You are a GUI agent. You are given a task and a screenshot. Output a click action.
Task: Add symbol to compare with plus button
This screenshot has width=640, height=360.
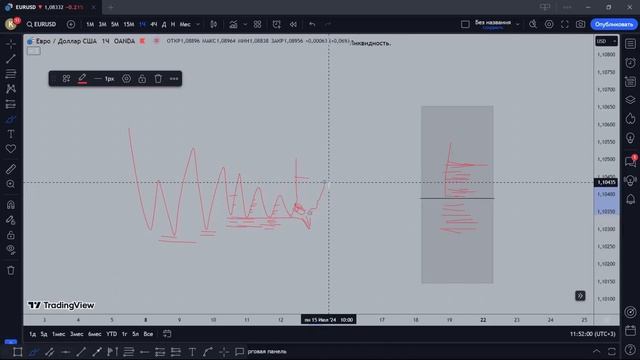tap(71, 24)
